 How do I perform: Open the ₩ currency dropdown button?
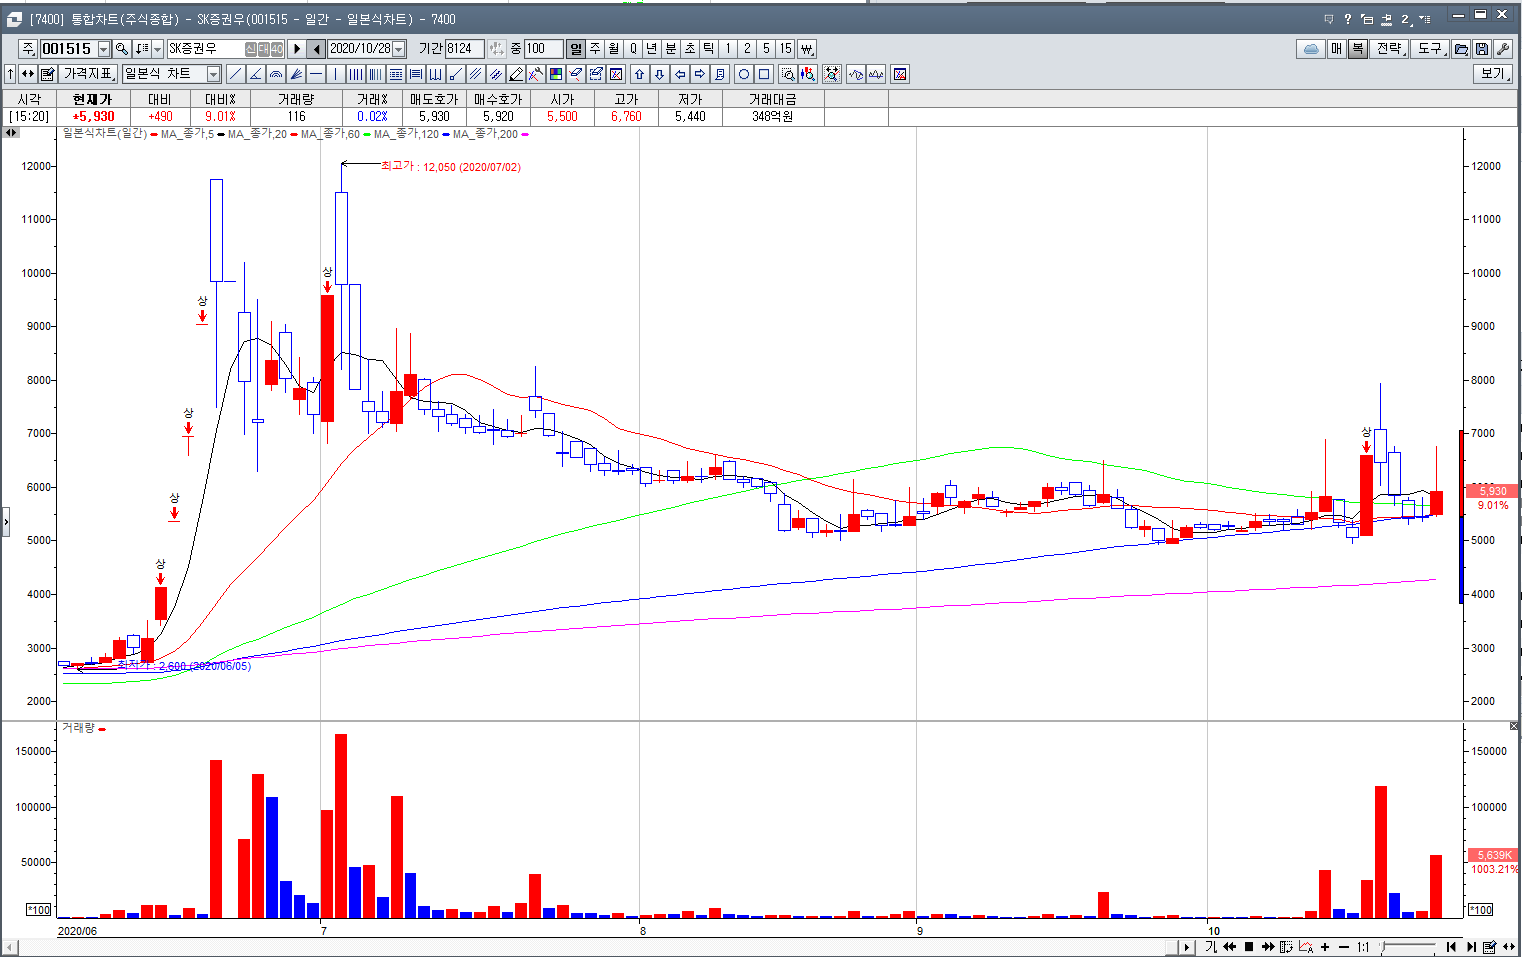pos(806,48)
